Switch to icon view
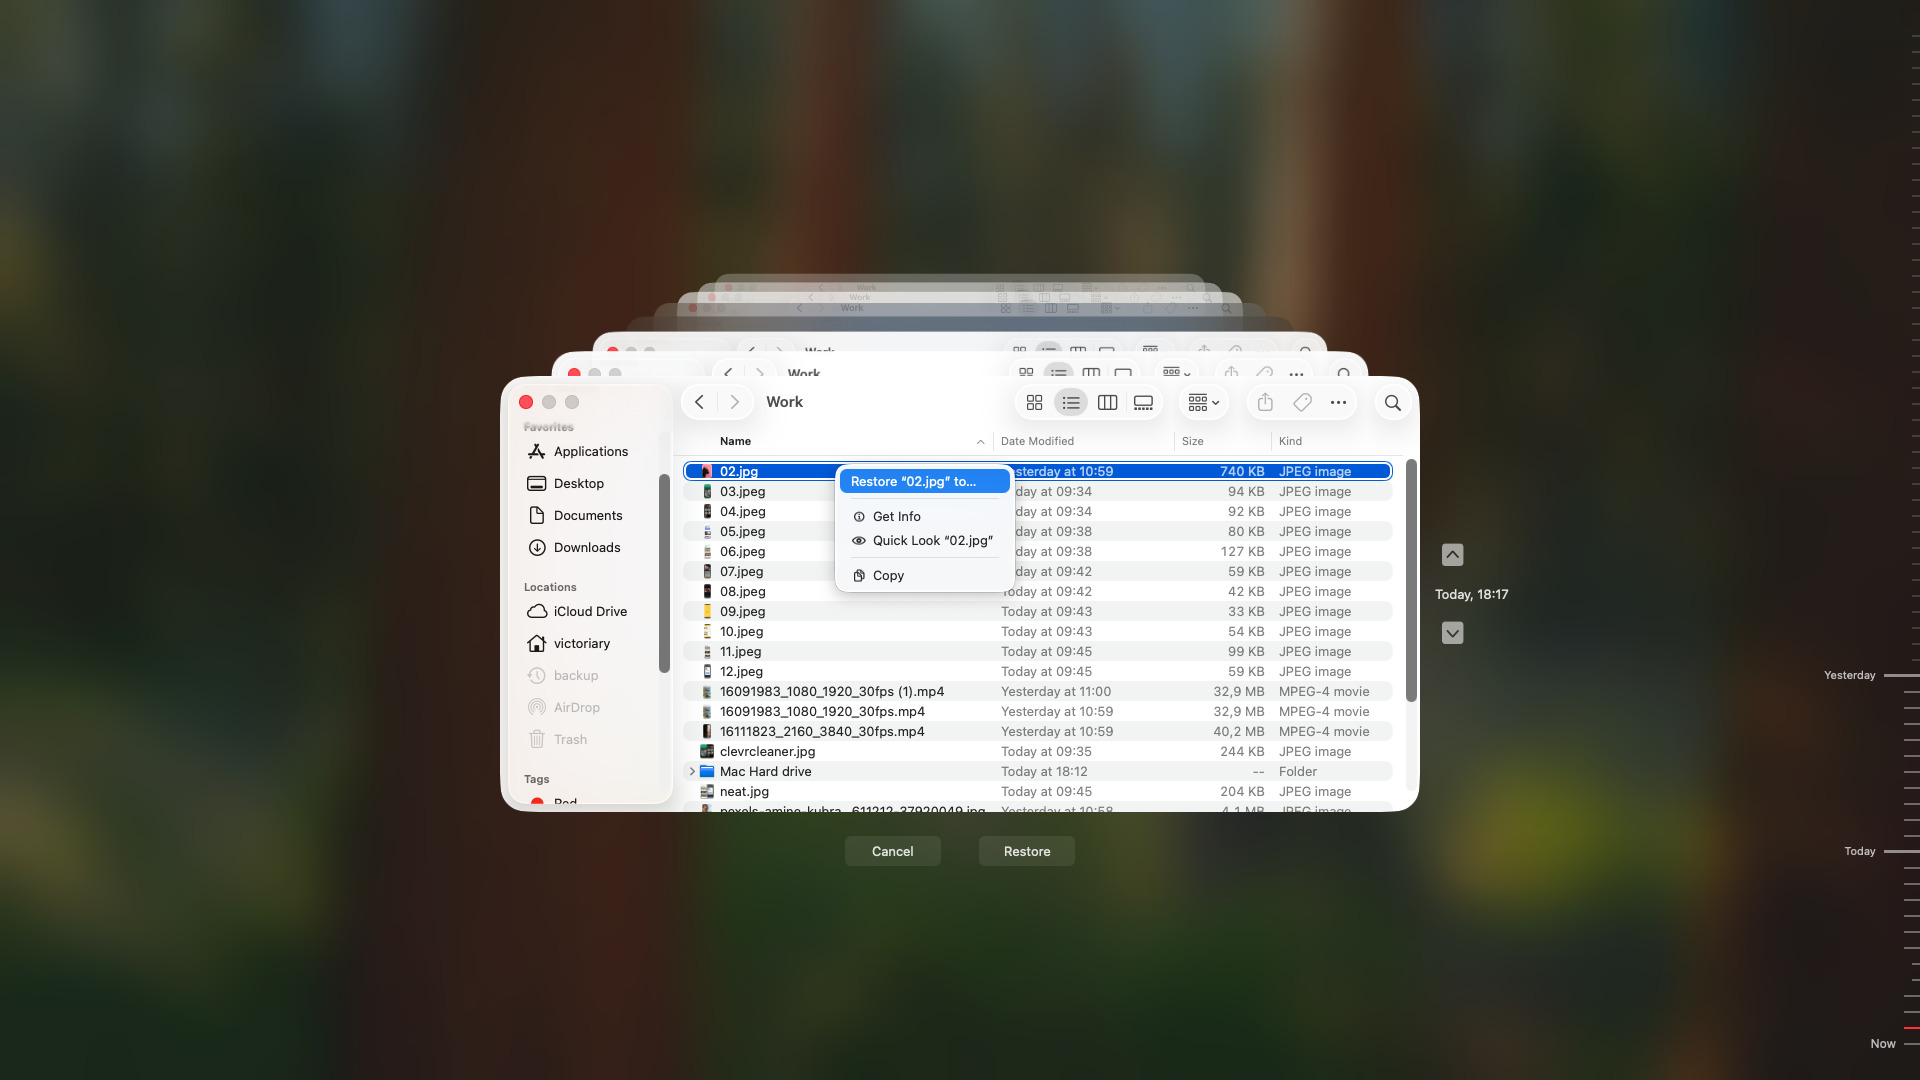The image size is (1920, 1080). point(1035,402)
